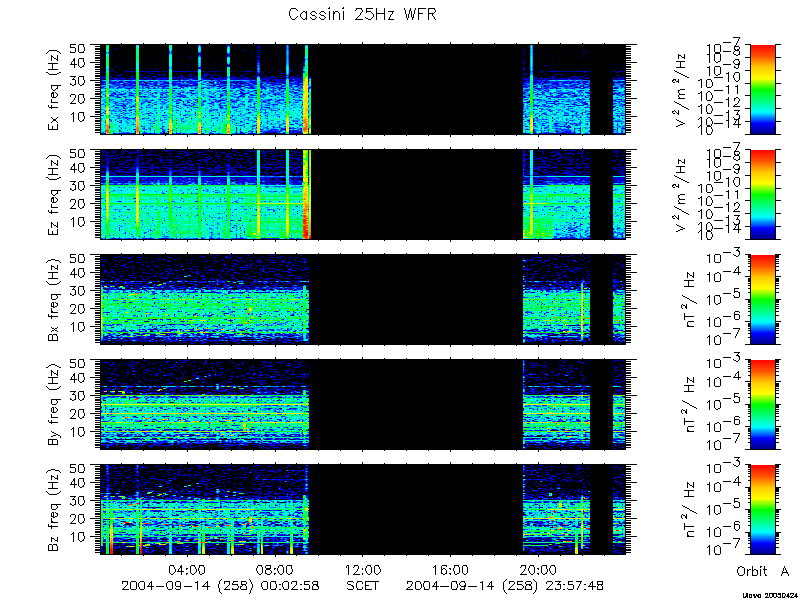Click the "Cassini 25Hz WFR" plot title
This screenshot has height=600, width=800.
click(x=362, y=14)
